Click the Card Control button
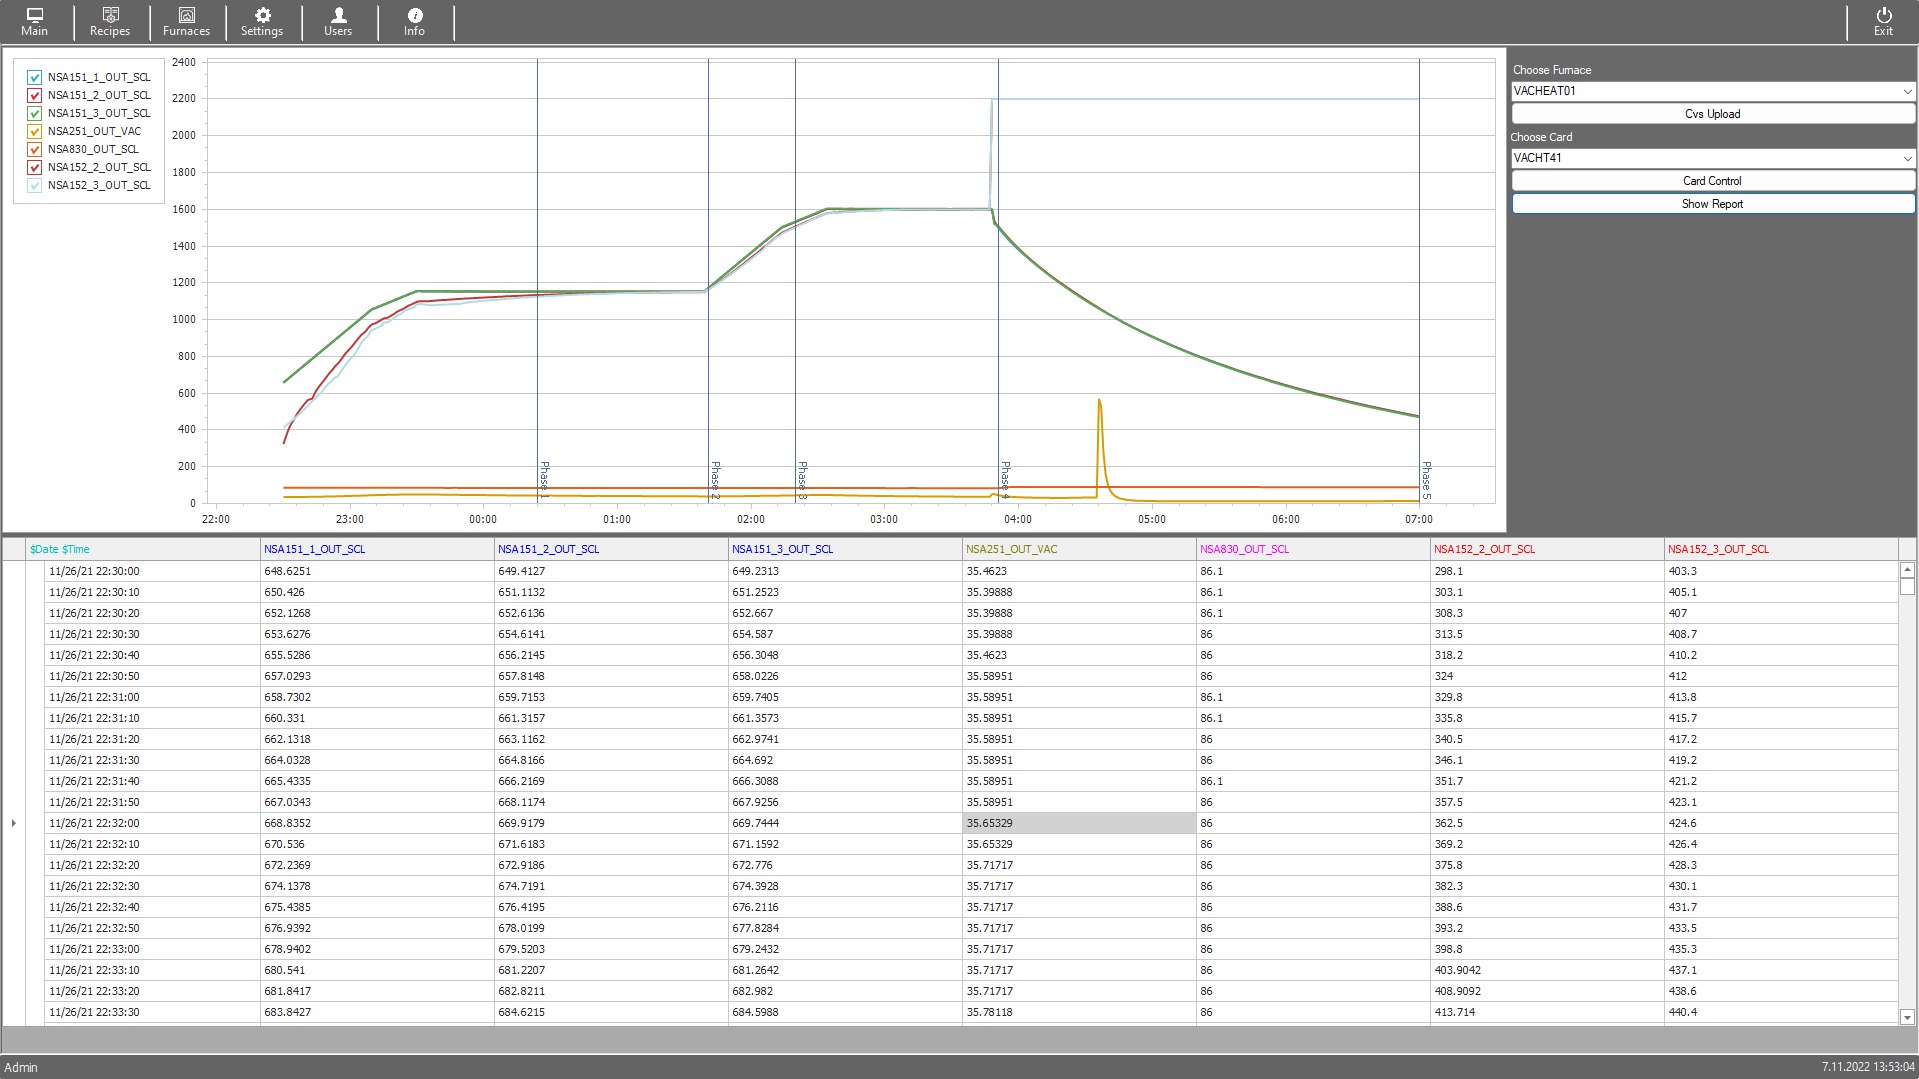 click(1713, 181)
